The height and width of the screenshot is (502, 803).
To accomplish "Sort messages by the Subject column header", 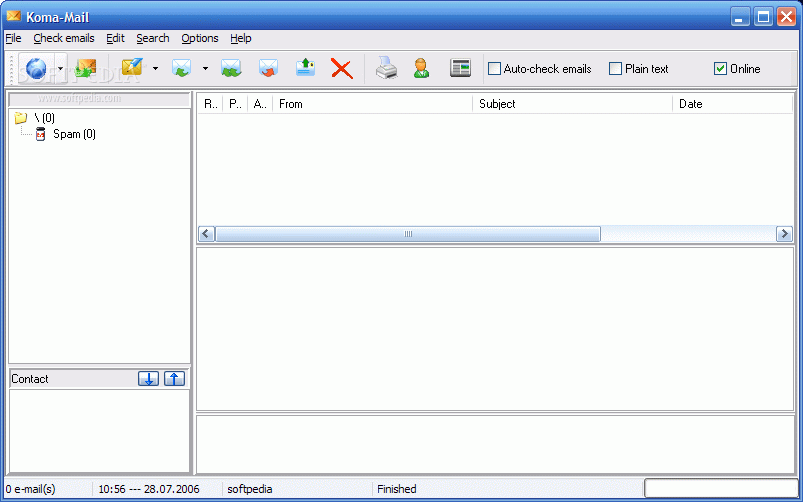I will (572, 104).
